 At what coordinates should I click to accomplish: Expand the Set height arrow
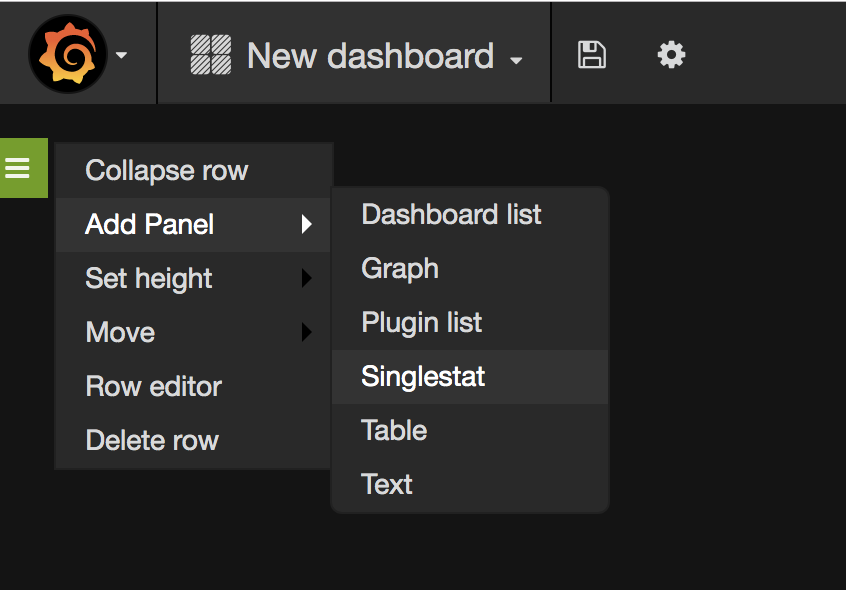coord(306,278)
